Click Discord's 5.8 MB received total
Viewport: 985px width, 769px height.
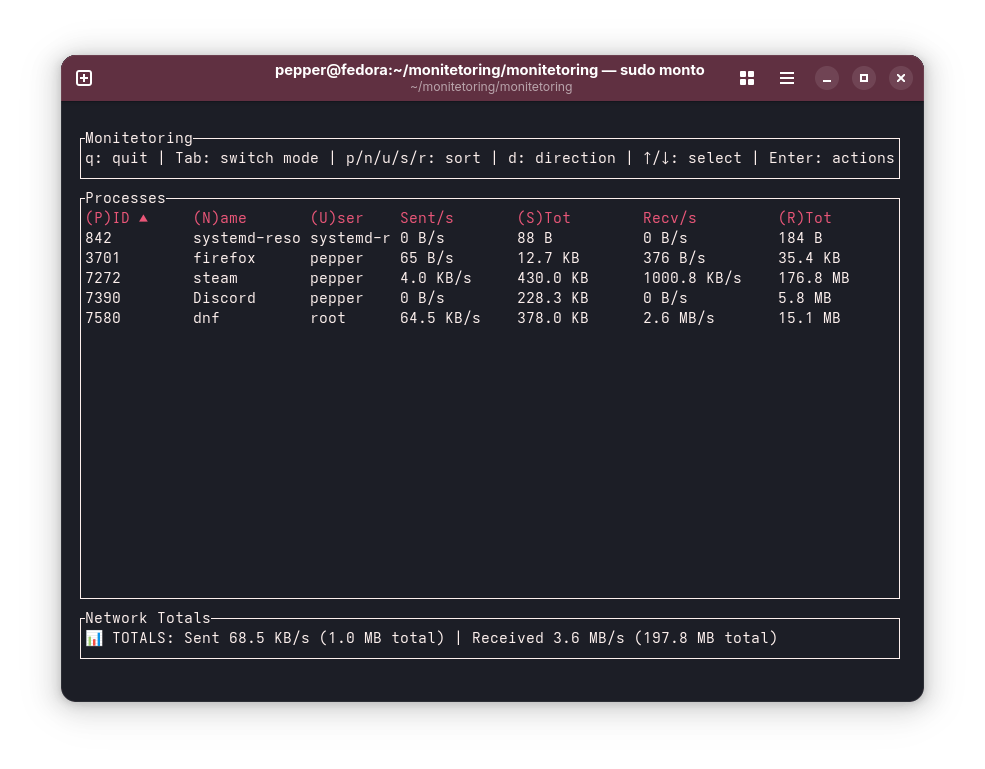pos(805,298)
